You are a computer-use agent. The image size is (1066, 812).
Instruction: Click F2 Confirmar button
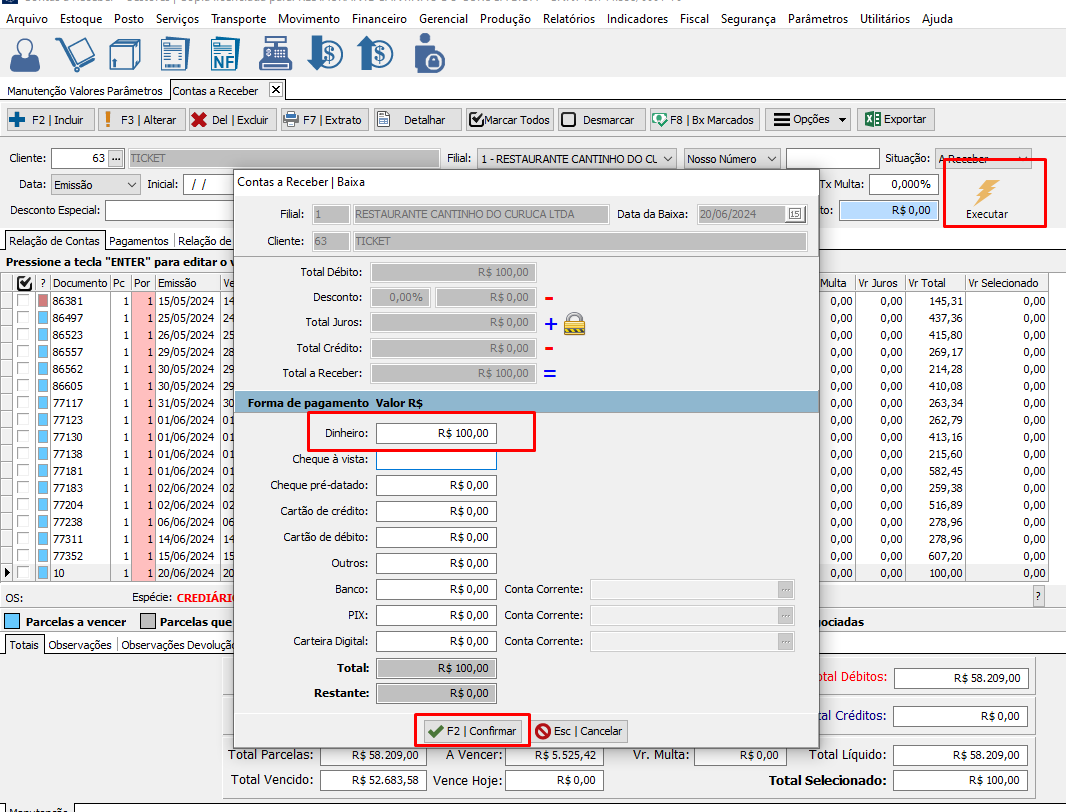471,731
